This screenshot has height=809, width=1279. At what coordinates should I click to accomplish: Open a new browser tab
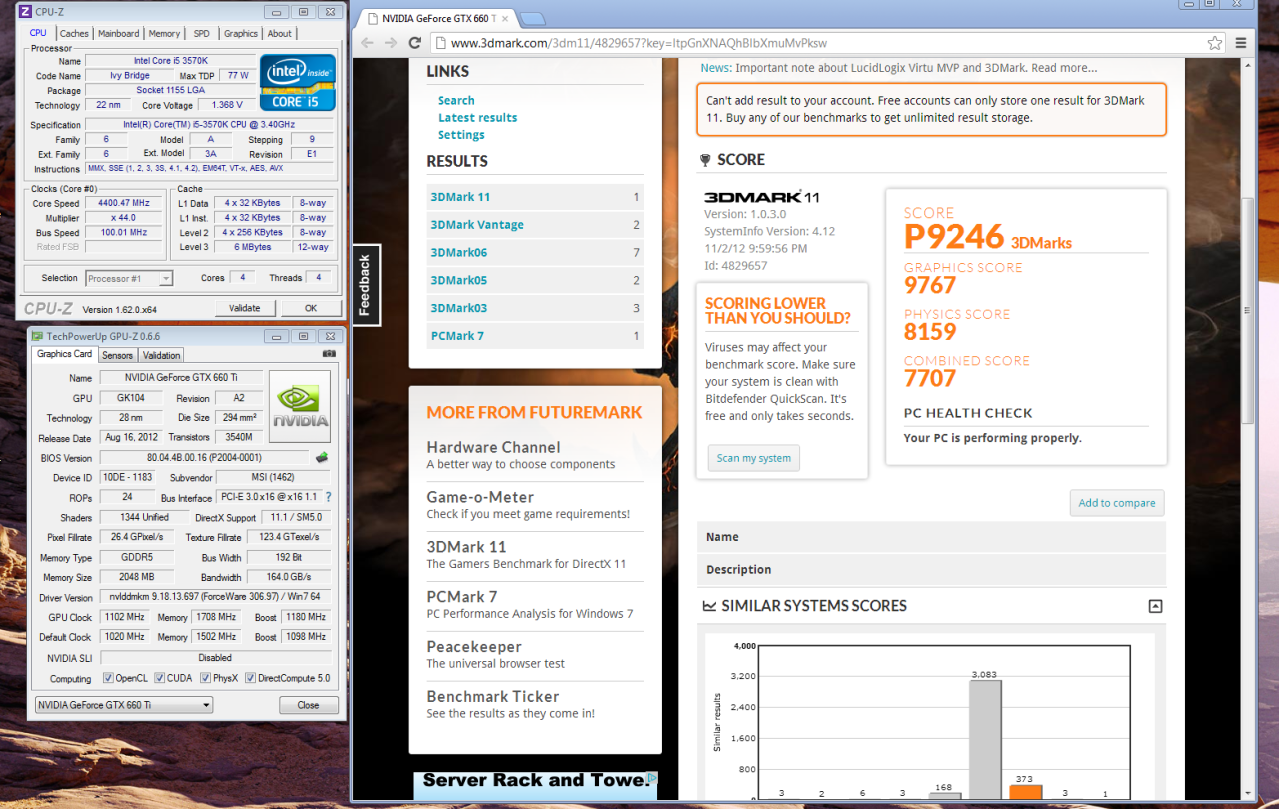[x=533, y=19]
